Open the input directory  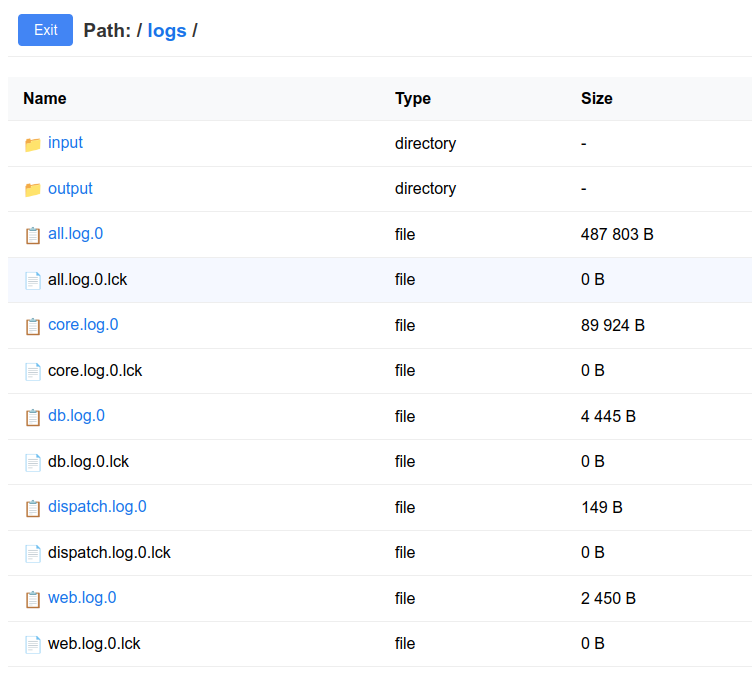(x=65, y=143)
